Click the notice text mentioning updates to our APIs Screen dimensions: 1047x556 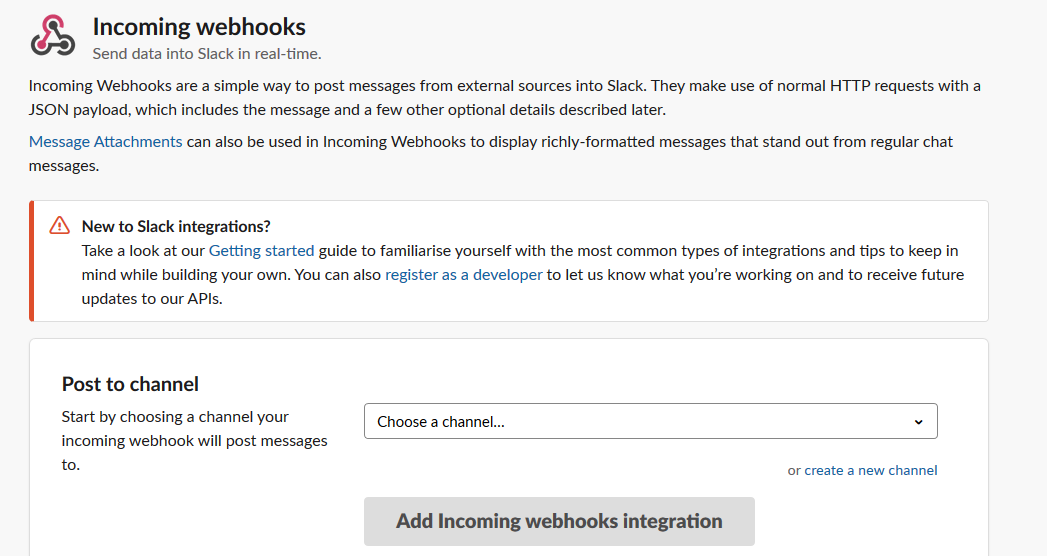(x=151, y=298)
